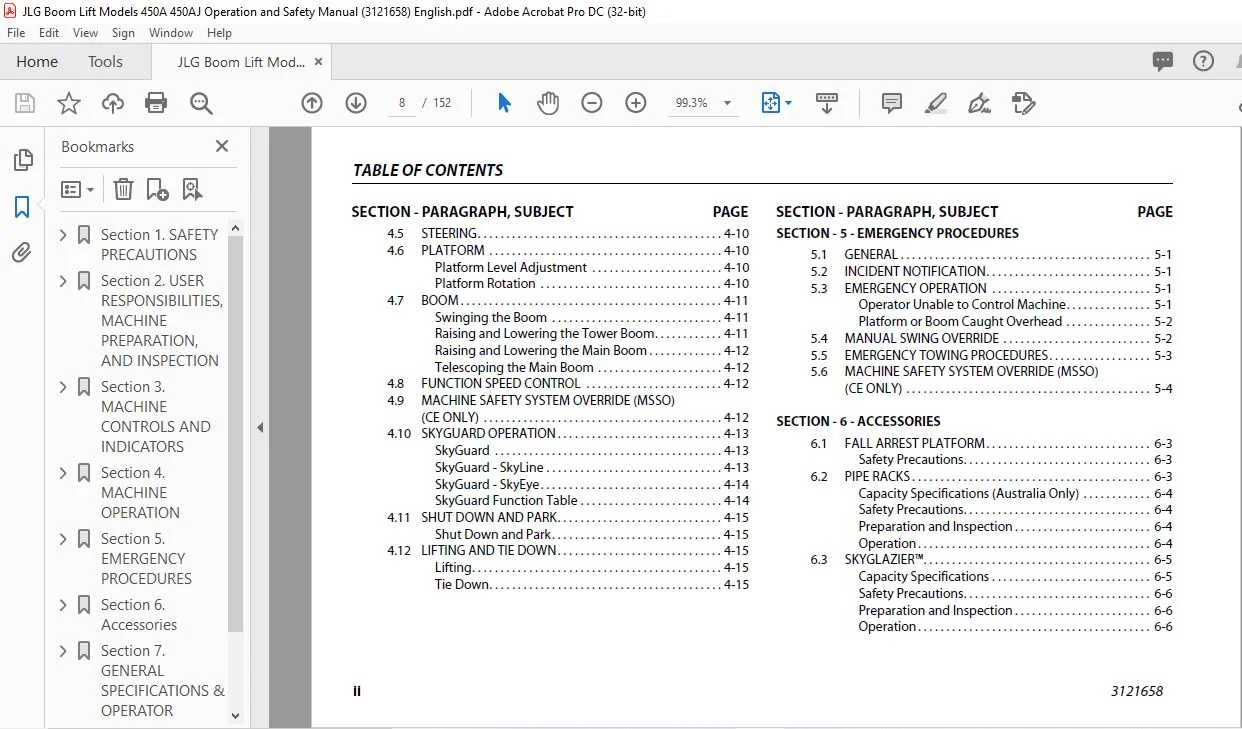Select the Highlight text pen tool
The height and width of the screenshot is (729, 1242).
tap(936, 103)
